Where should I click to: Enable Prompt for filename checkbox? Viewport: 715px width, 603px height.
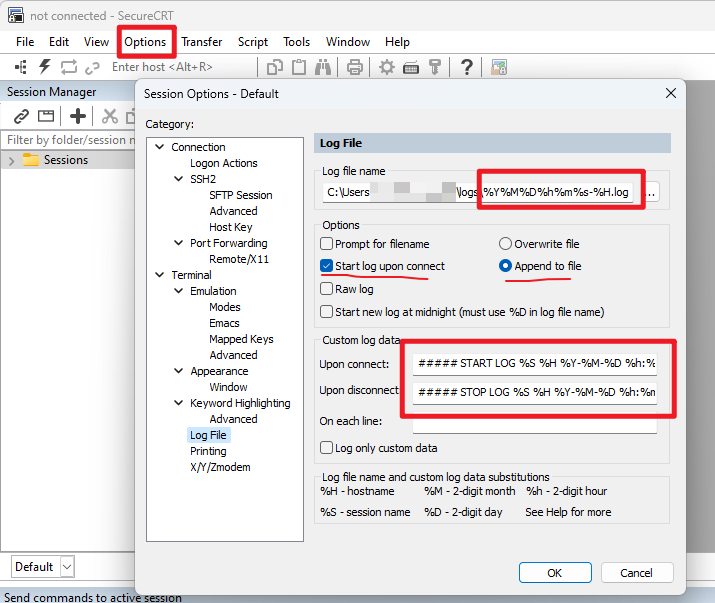tap(326, 244)
